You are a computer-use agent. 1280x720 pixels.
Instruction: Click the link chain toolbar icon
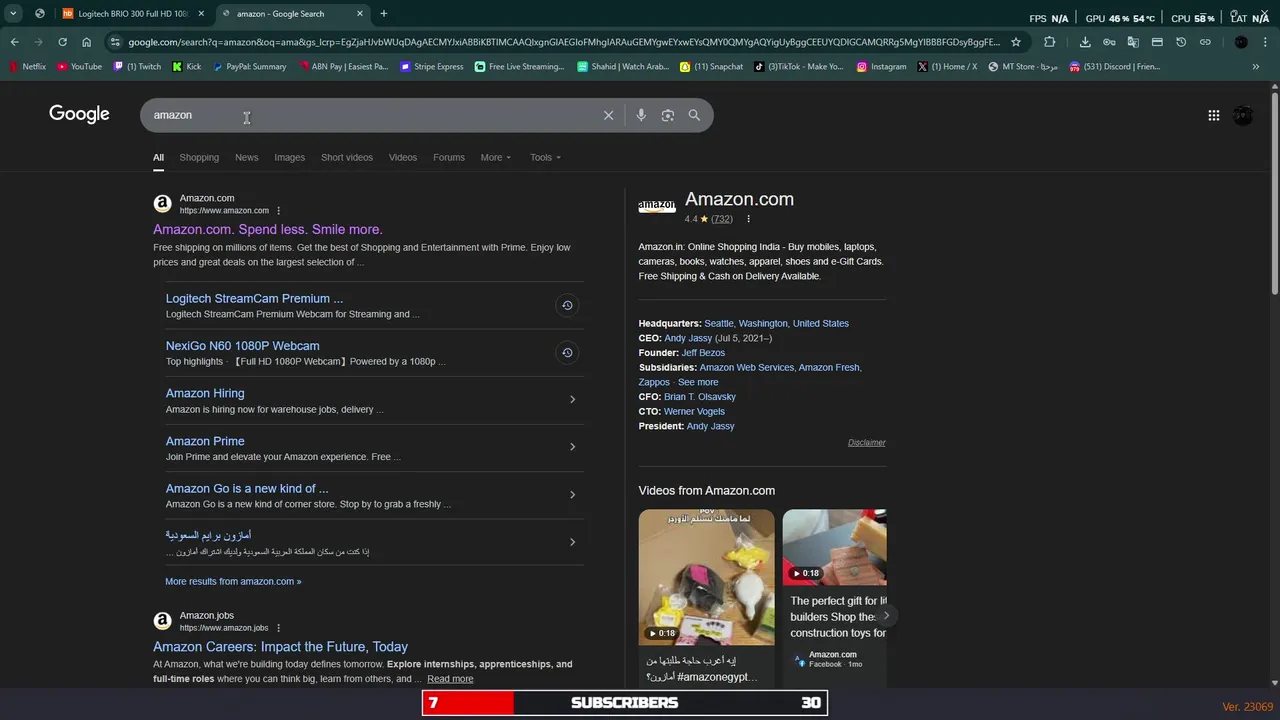[x=1205, y=42]
